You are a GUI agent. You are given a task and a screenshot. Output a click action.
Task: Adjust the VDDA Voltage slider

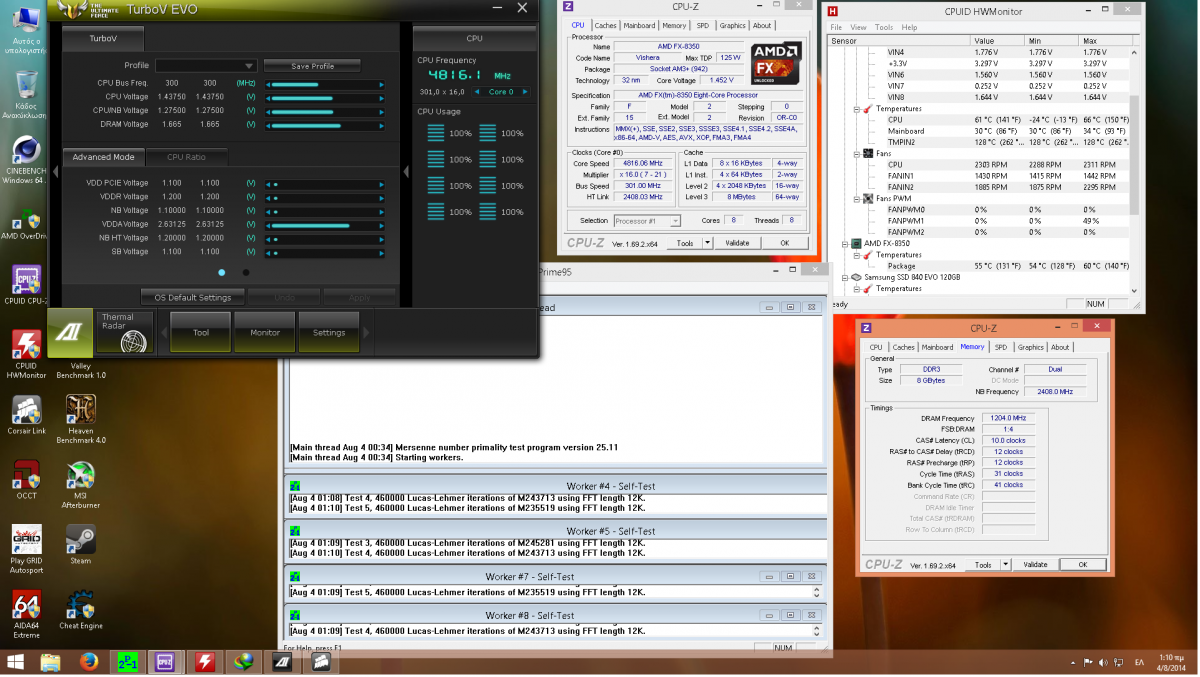[x=325, y=225]
